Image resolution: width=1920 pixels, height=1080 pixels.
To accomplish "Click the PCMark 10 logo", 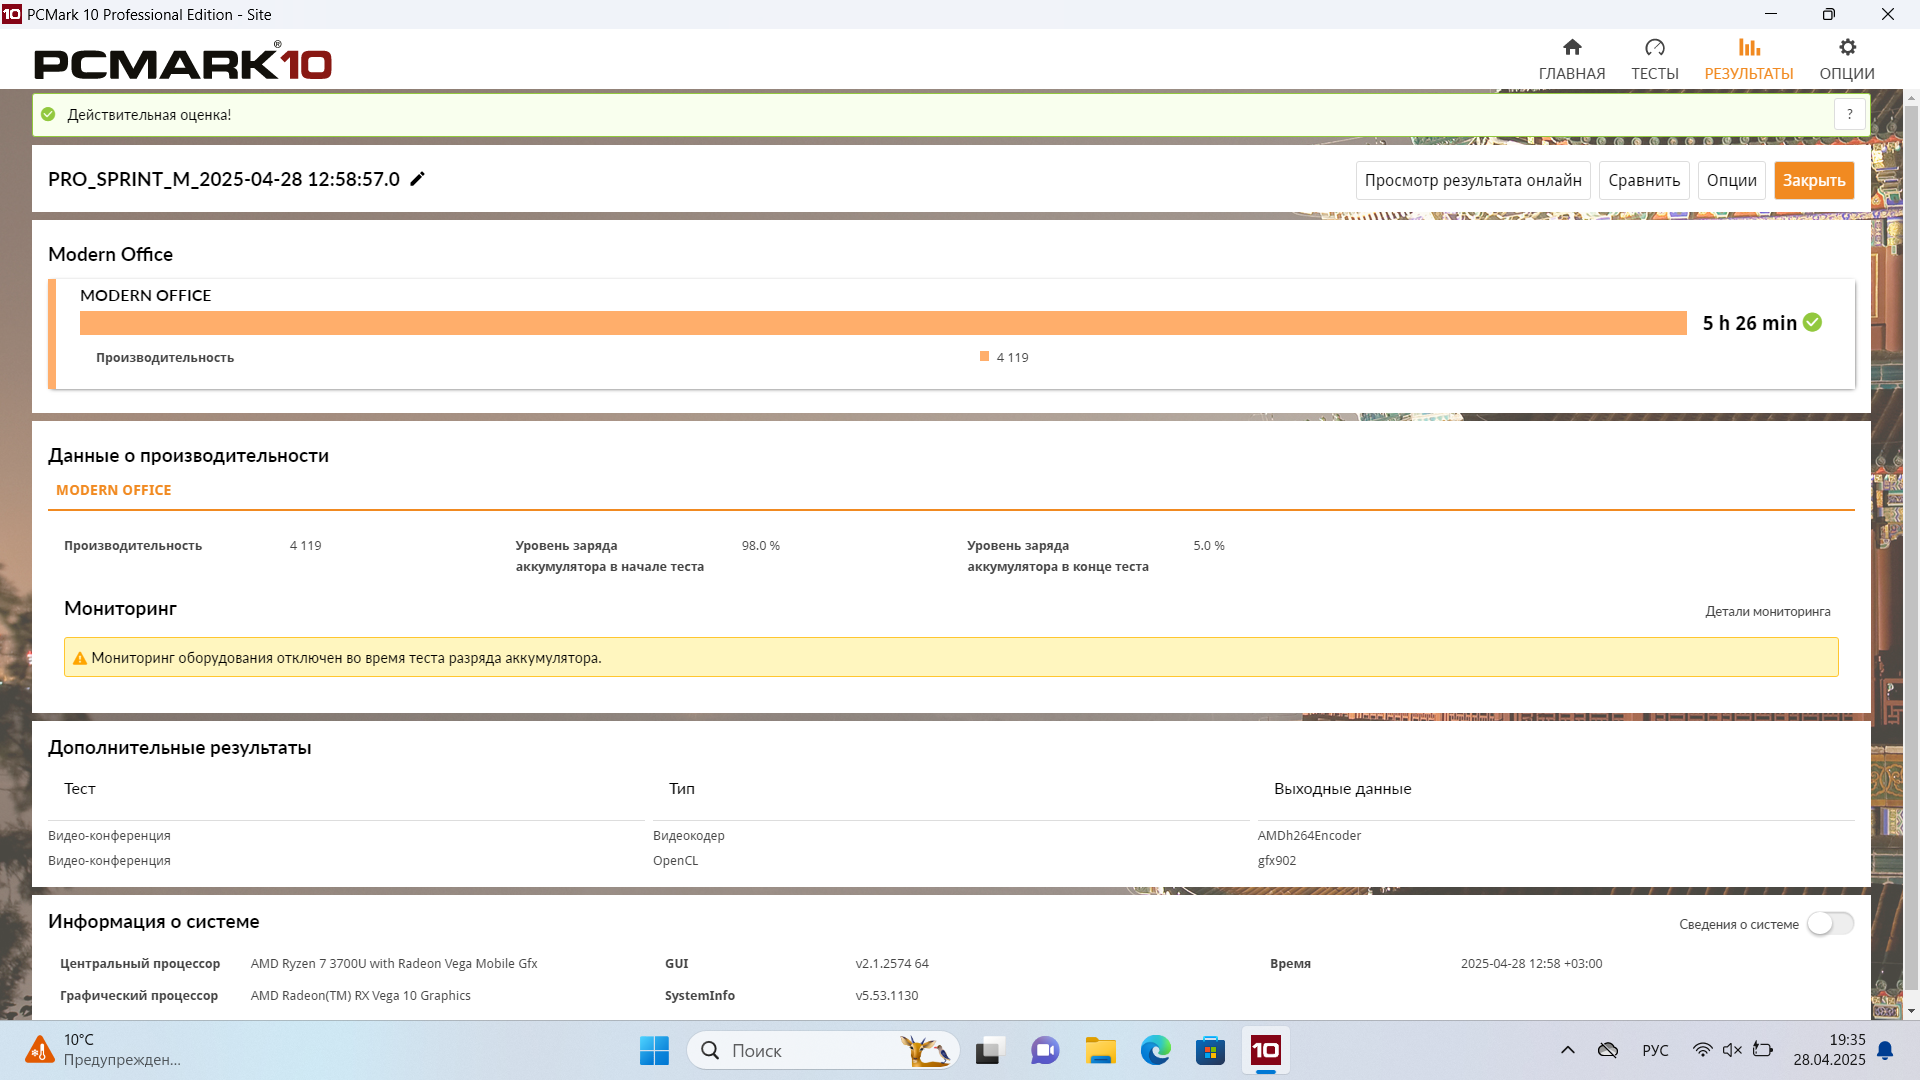I will (x=183, y=62).
